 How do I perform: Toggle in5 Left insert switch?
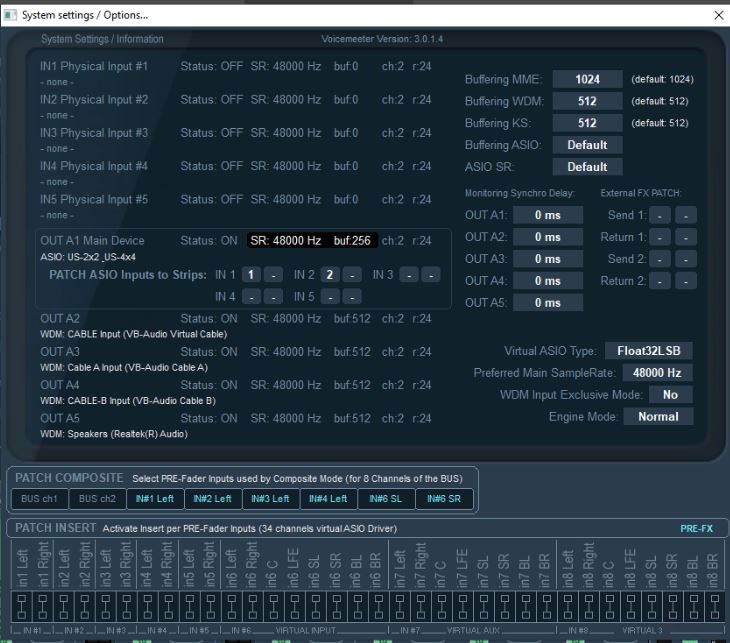click(189, 606)
